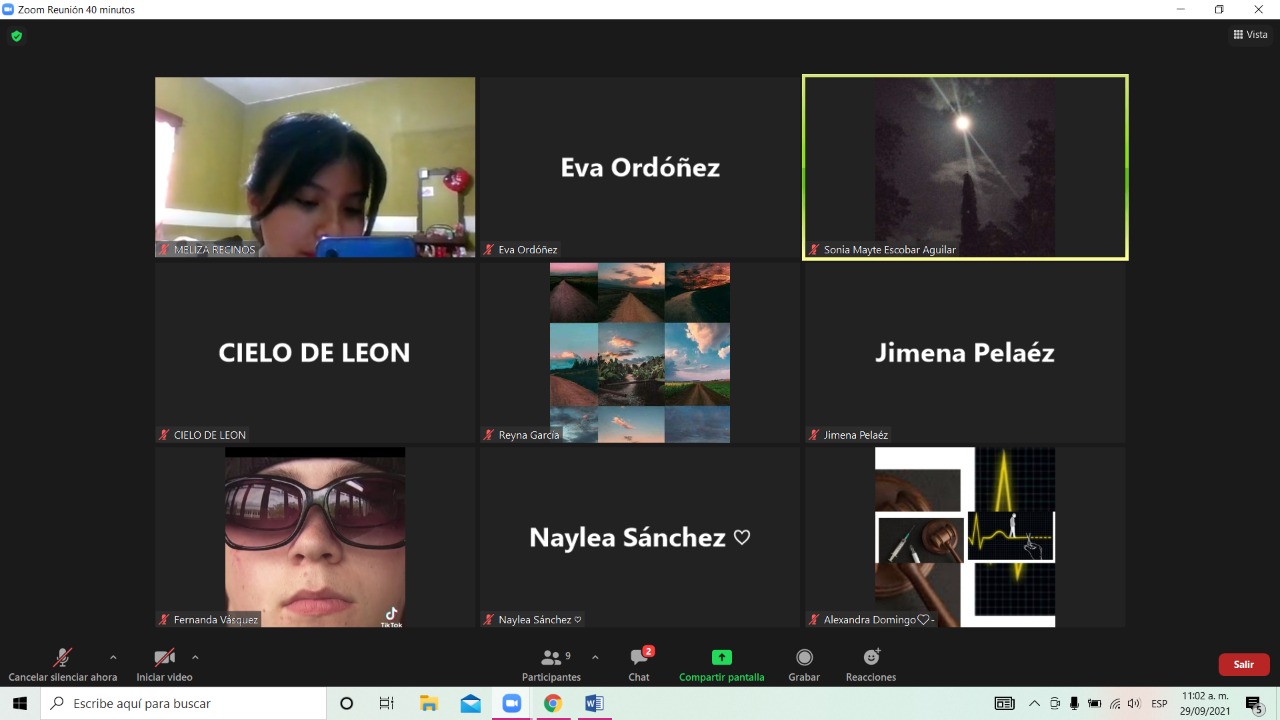Open File Explorer from the taskbar

click(x=429, y=704)
